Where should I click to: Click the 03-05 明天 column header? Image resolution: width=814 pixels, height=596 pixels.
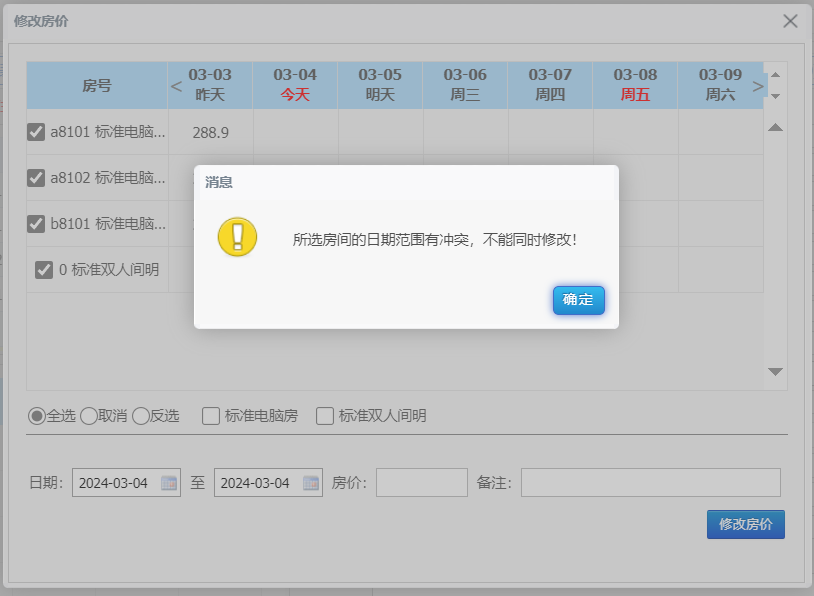tap(381, 85)
